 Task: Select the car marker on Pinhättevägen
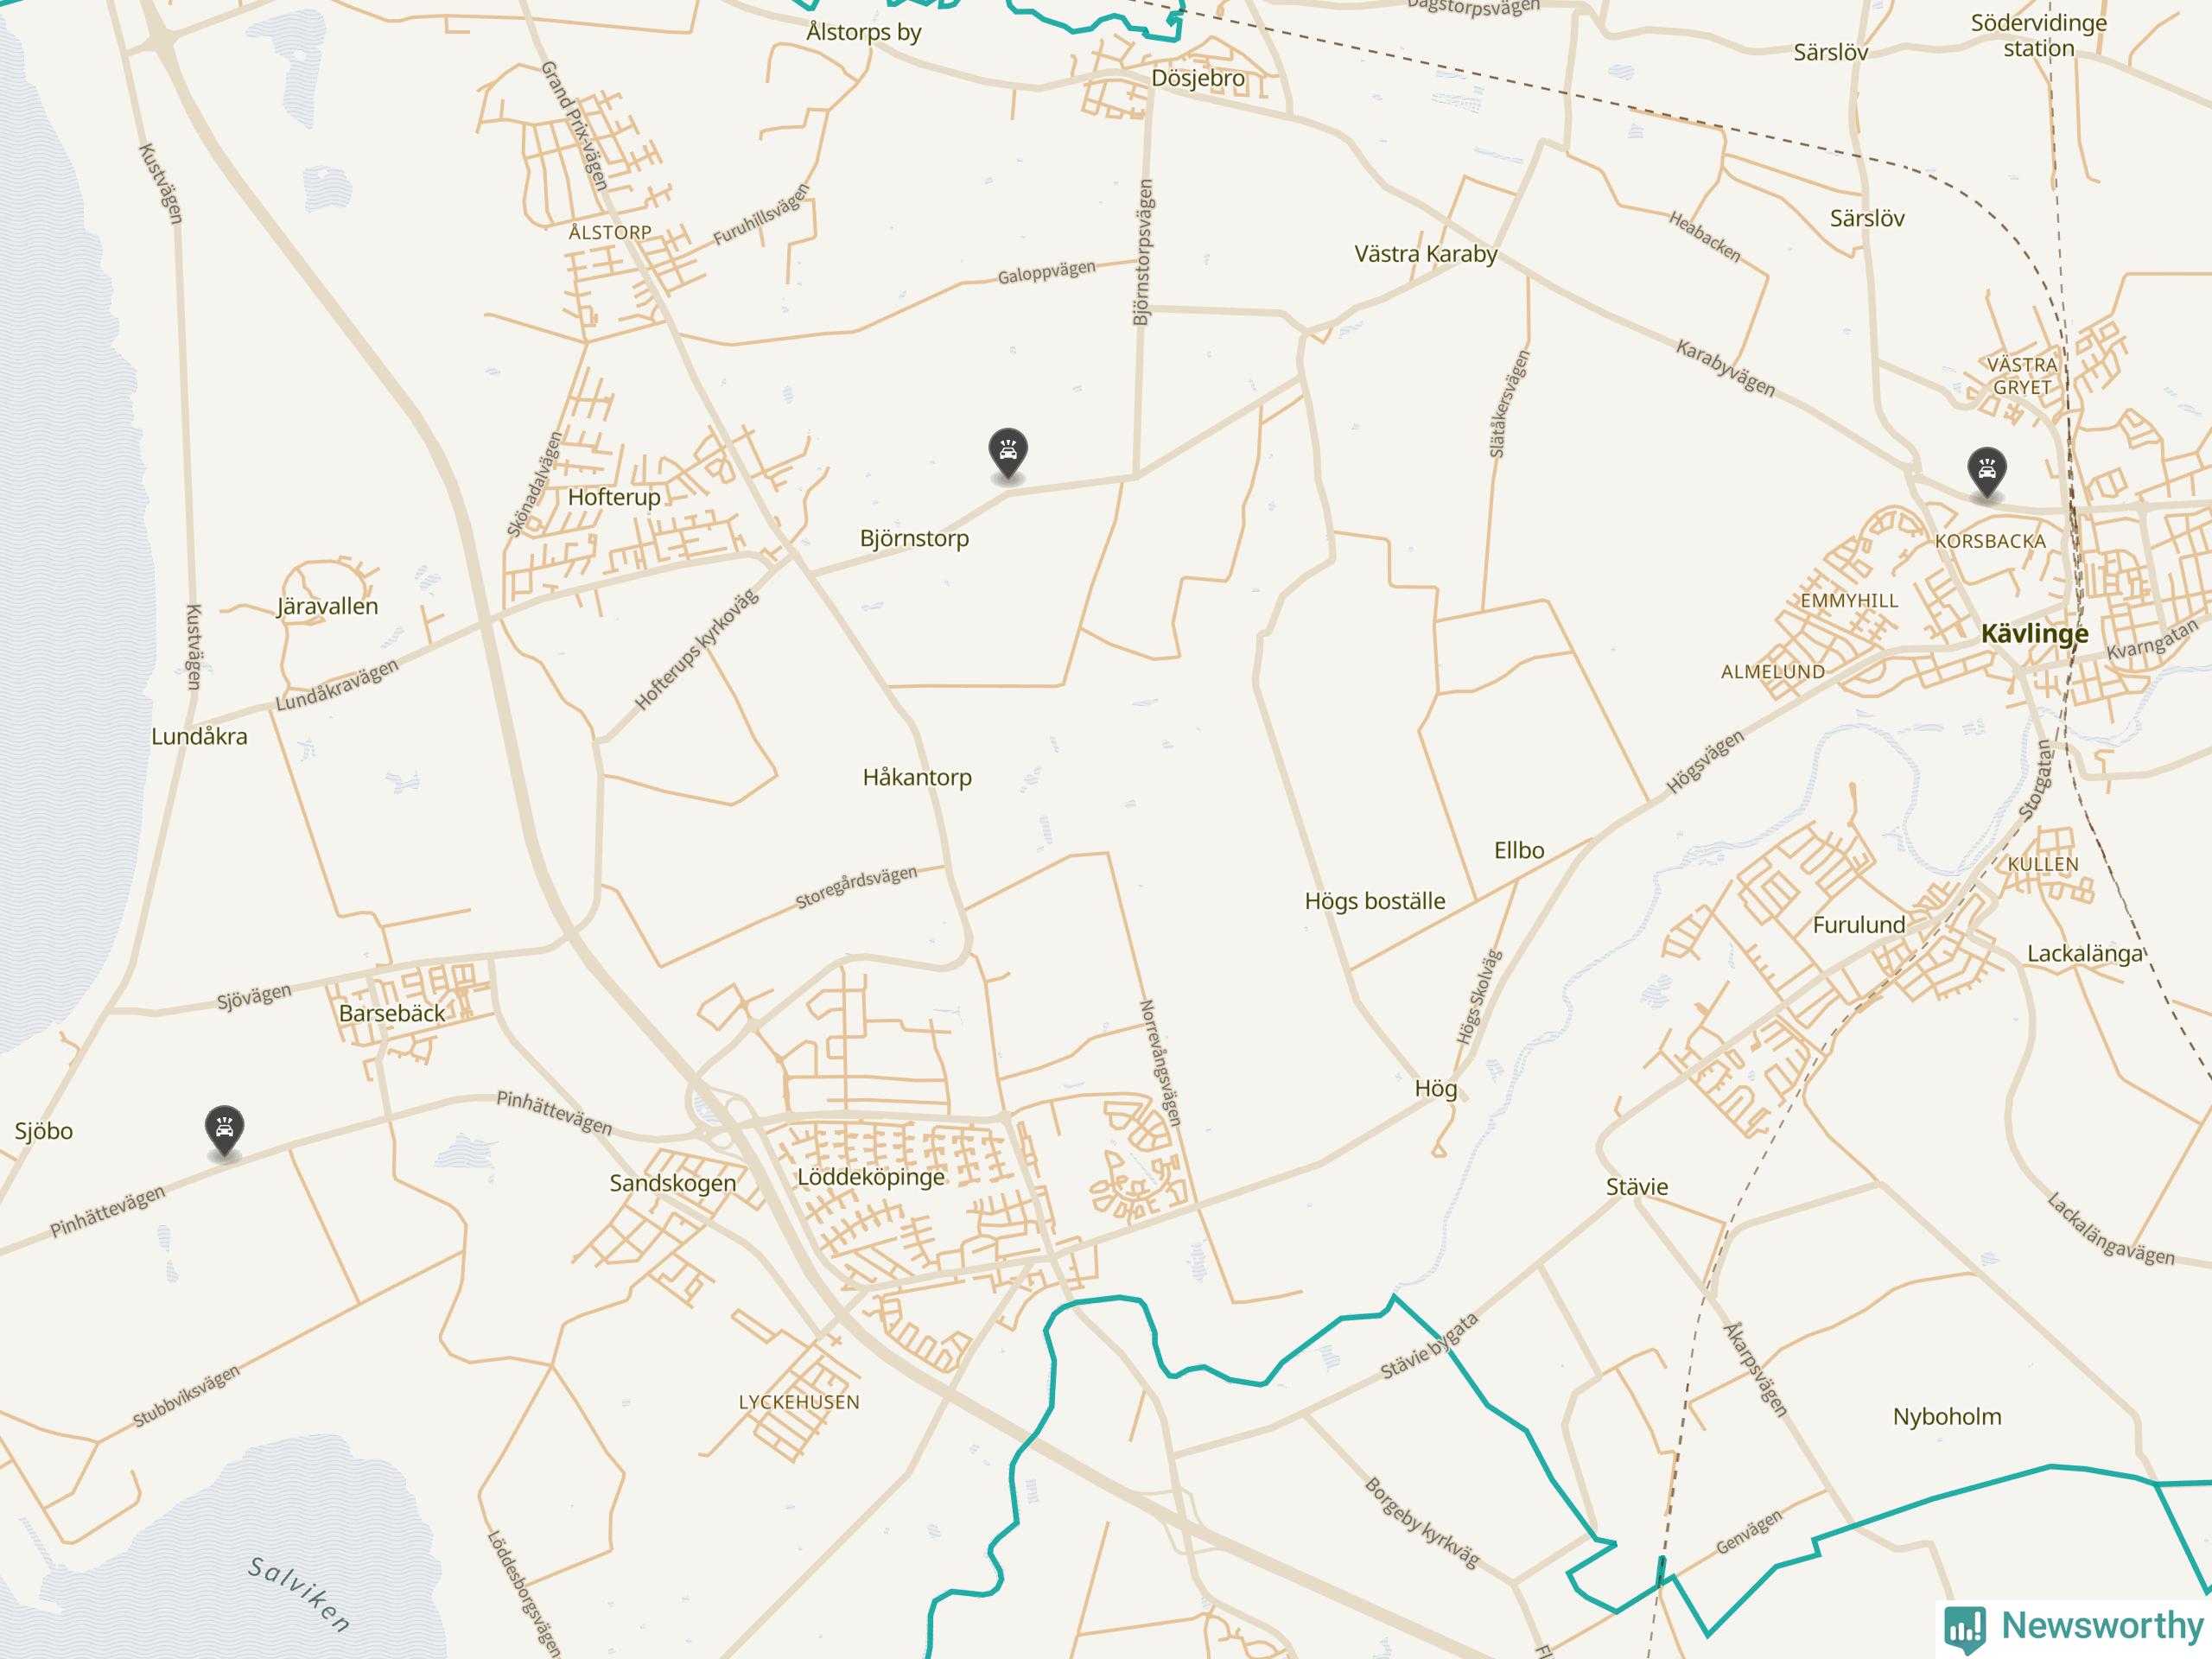[x=225, y=1132]
